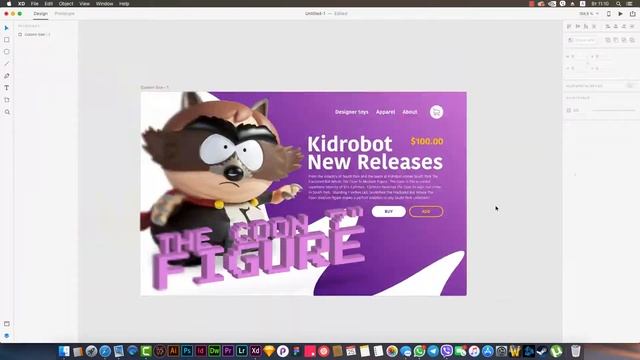The image size is (640, 360).
Task: Click the round shopping cart icon
Action: (436, 112)
